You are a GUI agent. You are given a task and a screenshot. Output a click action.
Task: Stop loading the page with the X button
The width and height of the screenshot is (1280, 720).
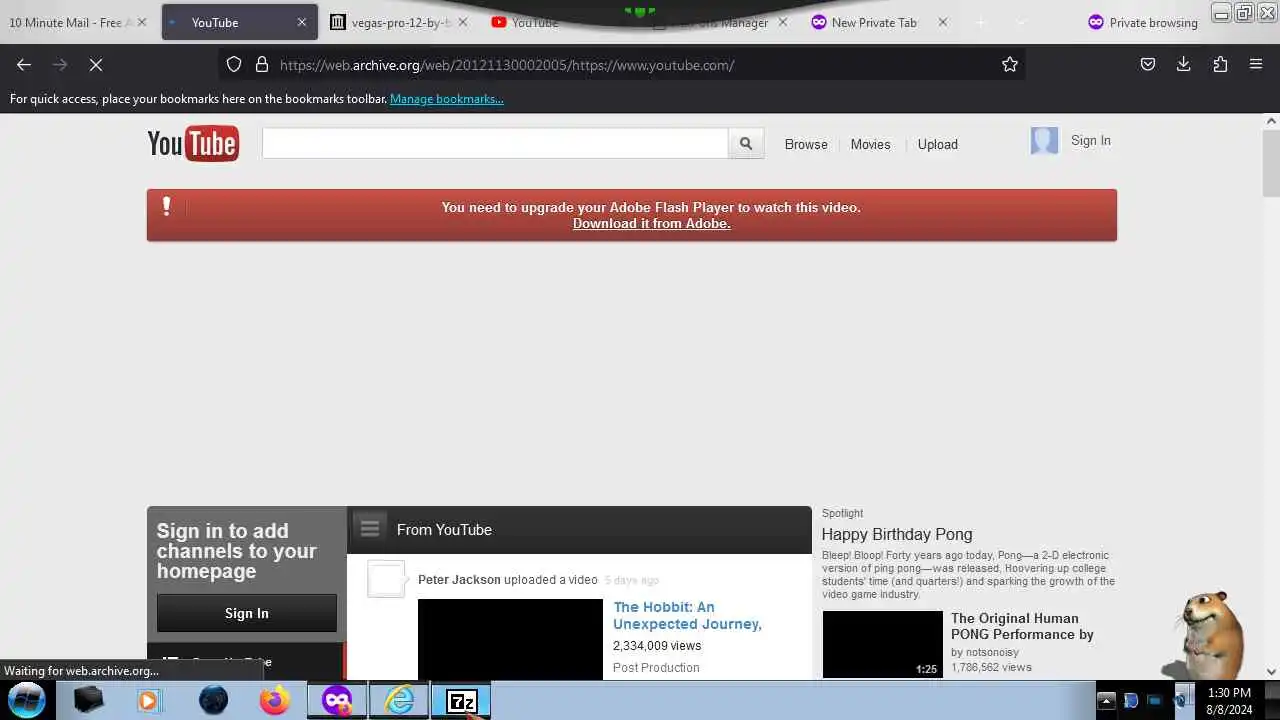tap(96, 64)
